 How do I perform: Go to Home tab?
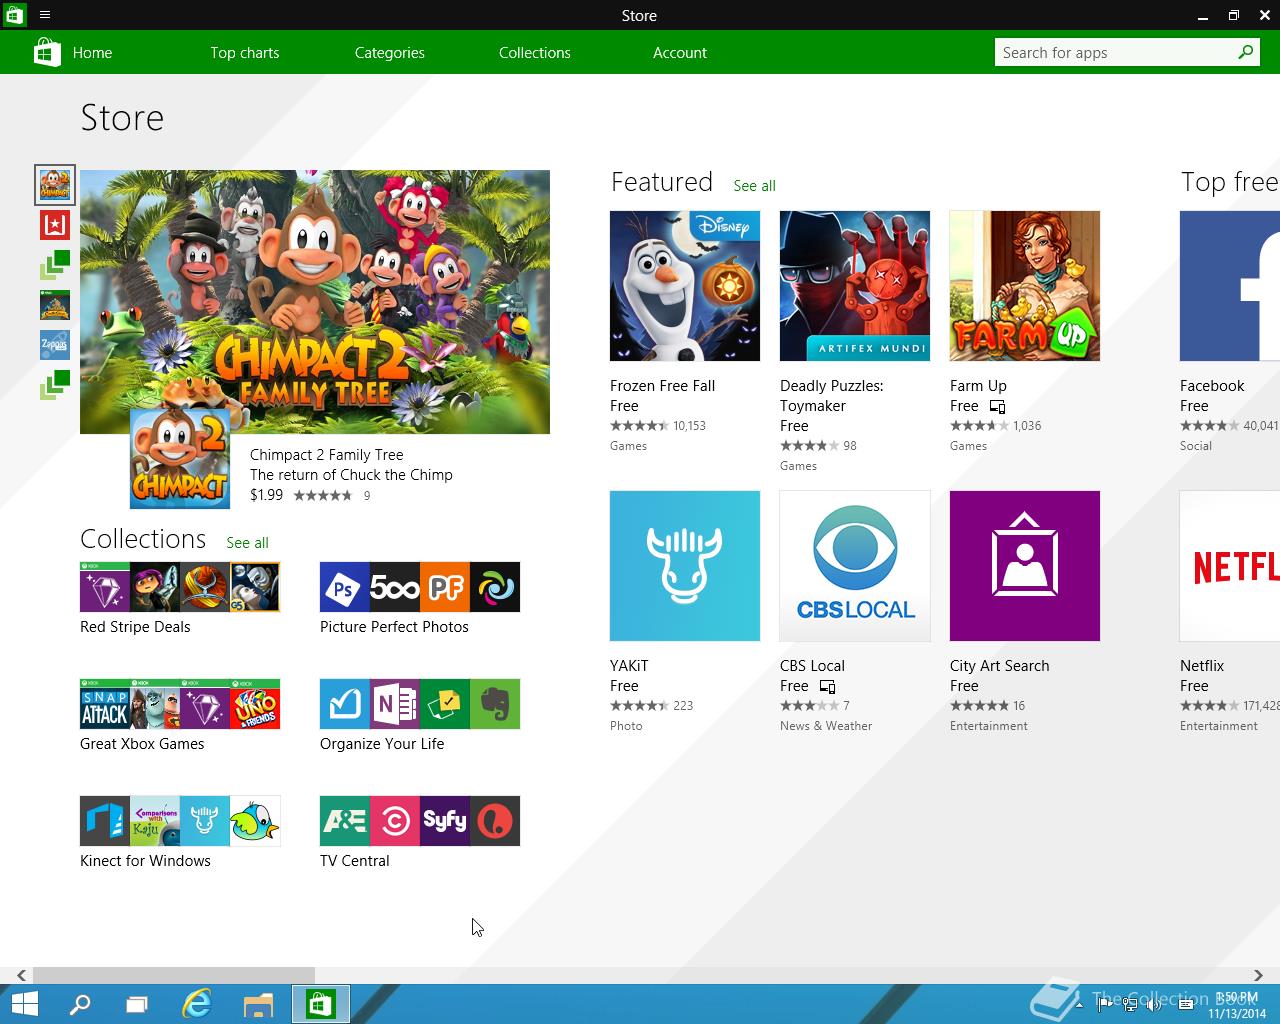click(92, 53)
